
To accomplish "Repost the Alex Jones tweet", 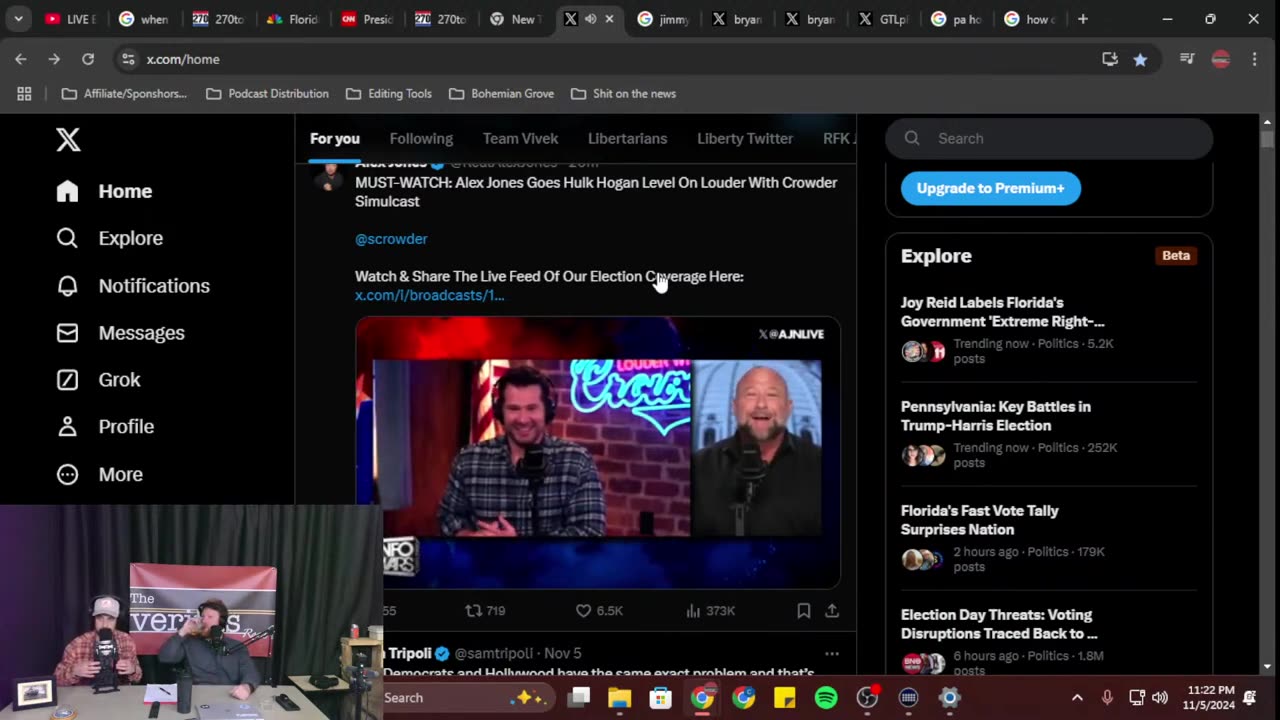I will [x=485, y=610].
